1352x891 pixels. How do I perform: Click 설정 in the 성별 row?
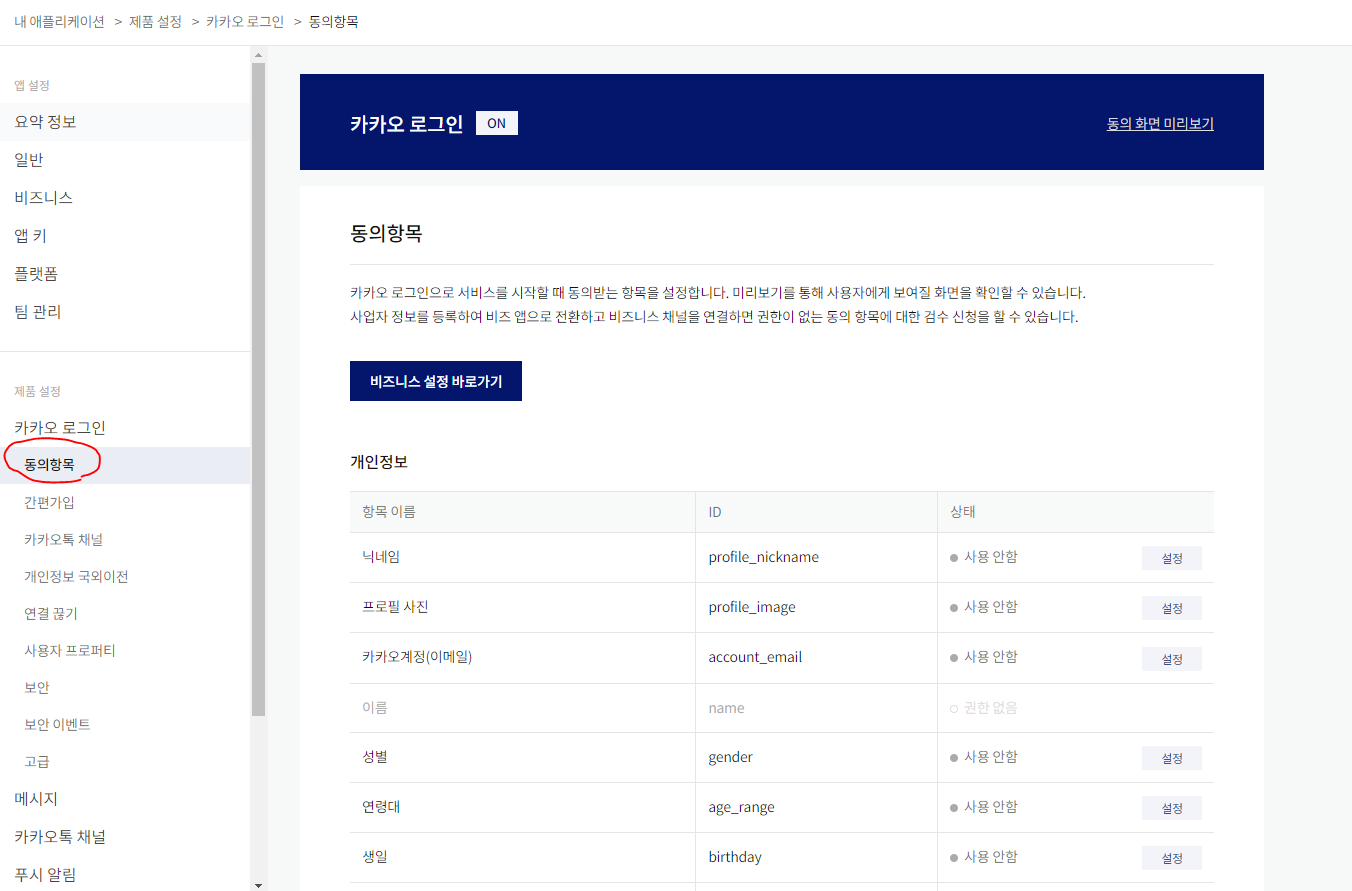[1172, 758]
